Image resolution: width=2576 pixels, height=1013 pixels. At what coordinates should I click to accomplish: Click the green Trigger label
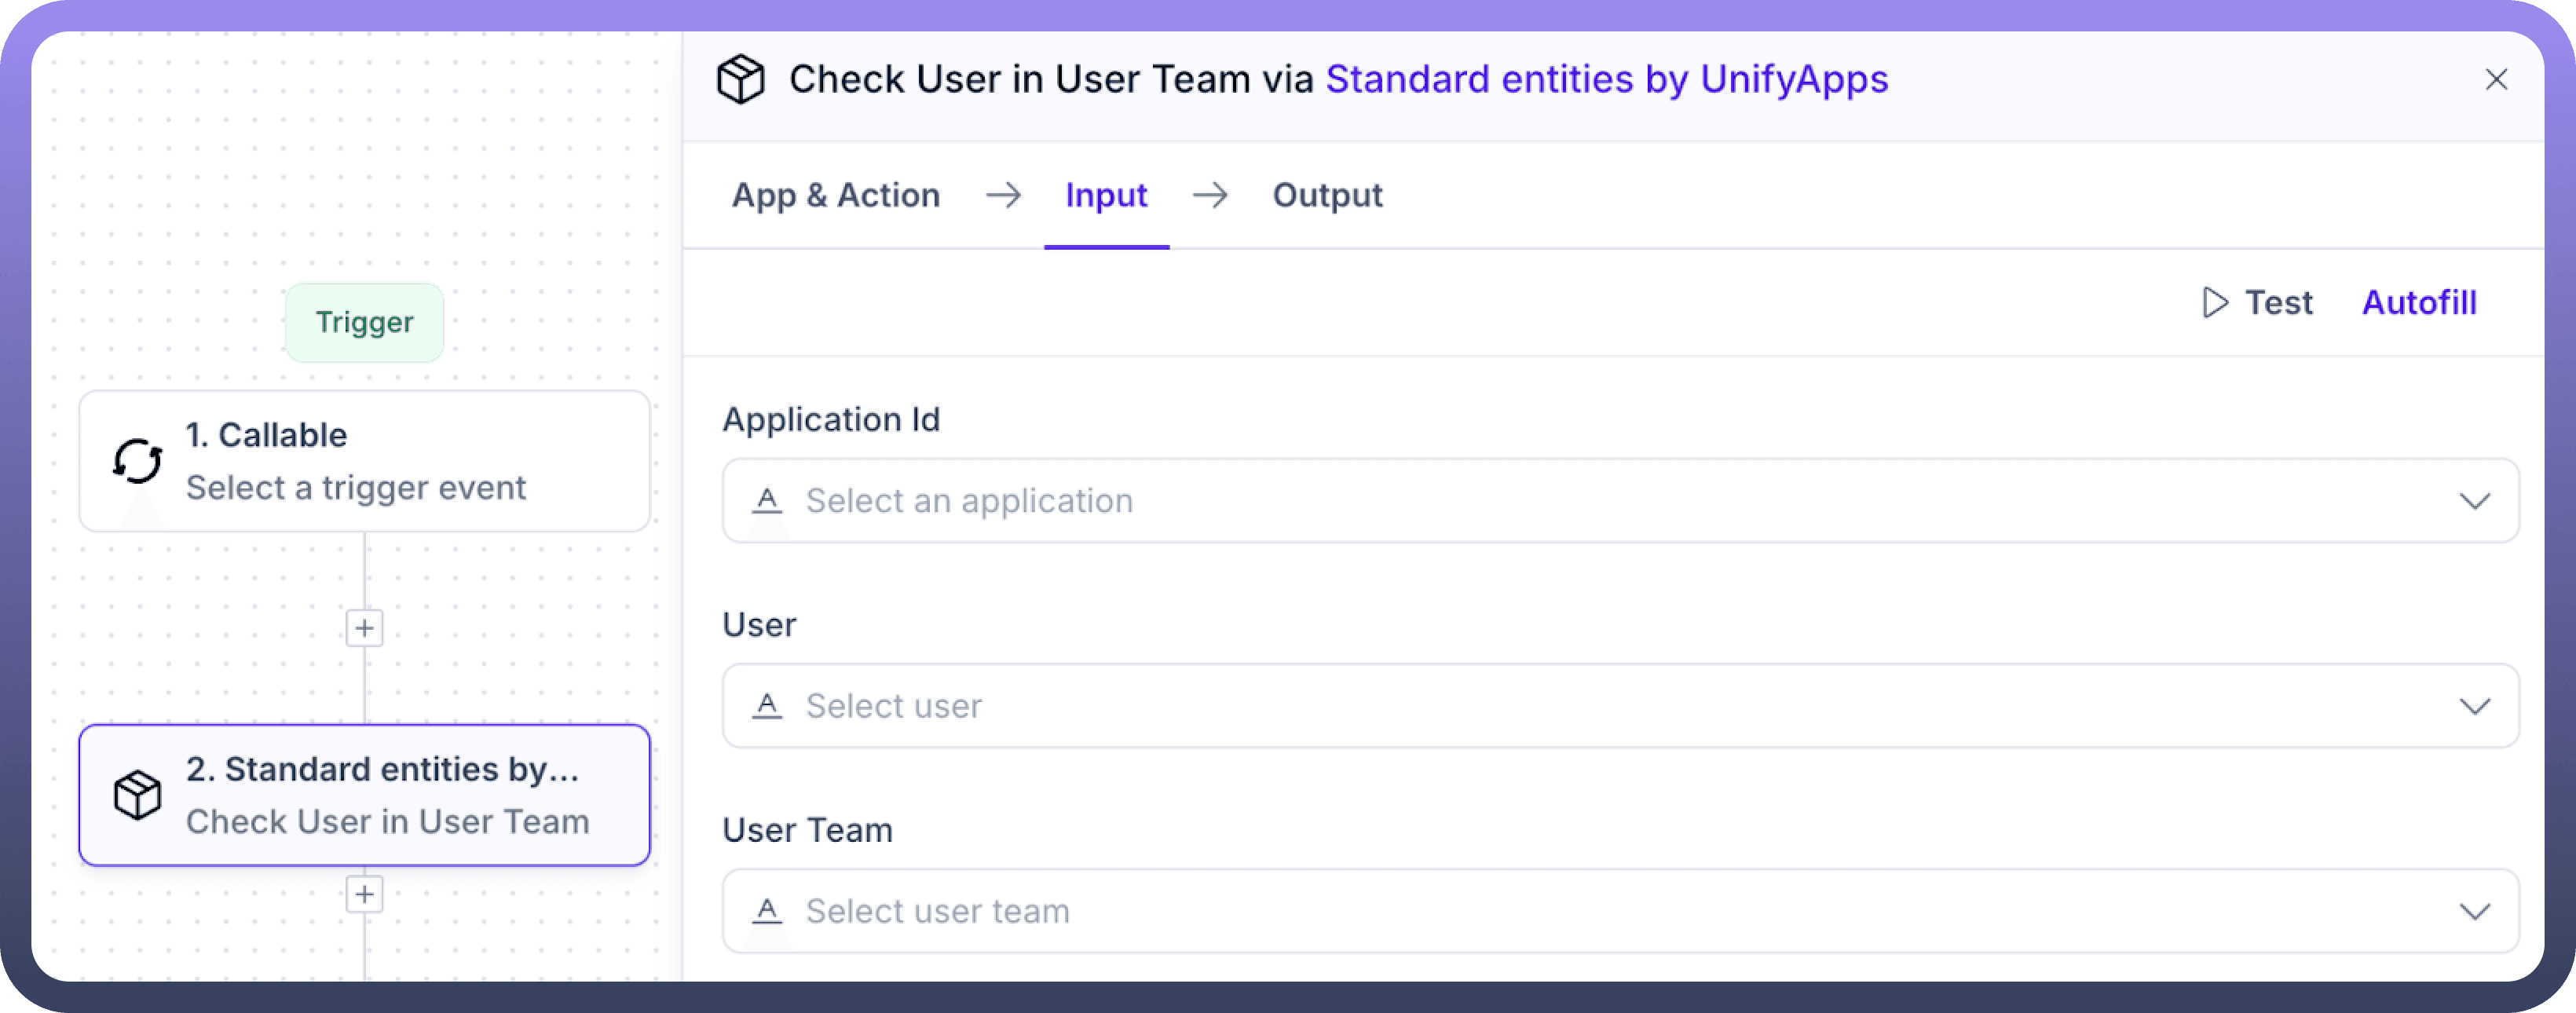point(364,322)
